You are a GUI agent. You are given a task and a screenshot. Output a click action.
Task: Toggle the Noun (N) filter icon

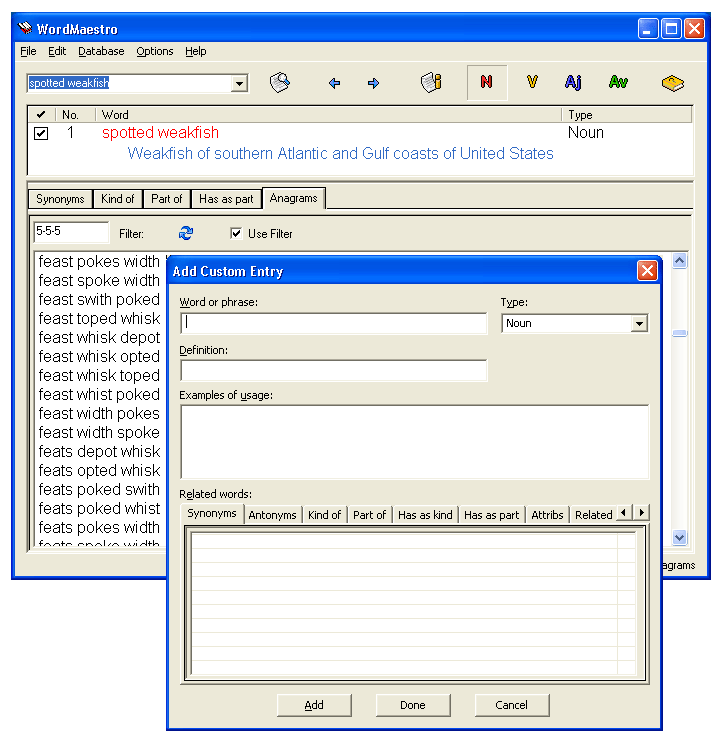tap(487, 82)
